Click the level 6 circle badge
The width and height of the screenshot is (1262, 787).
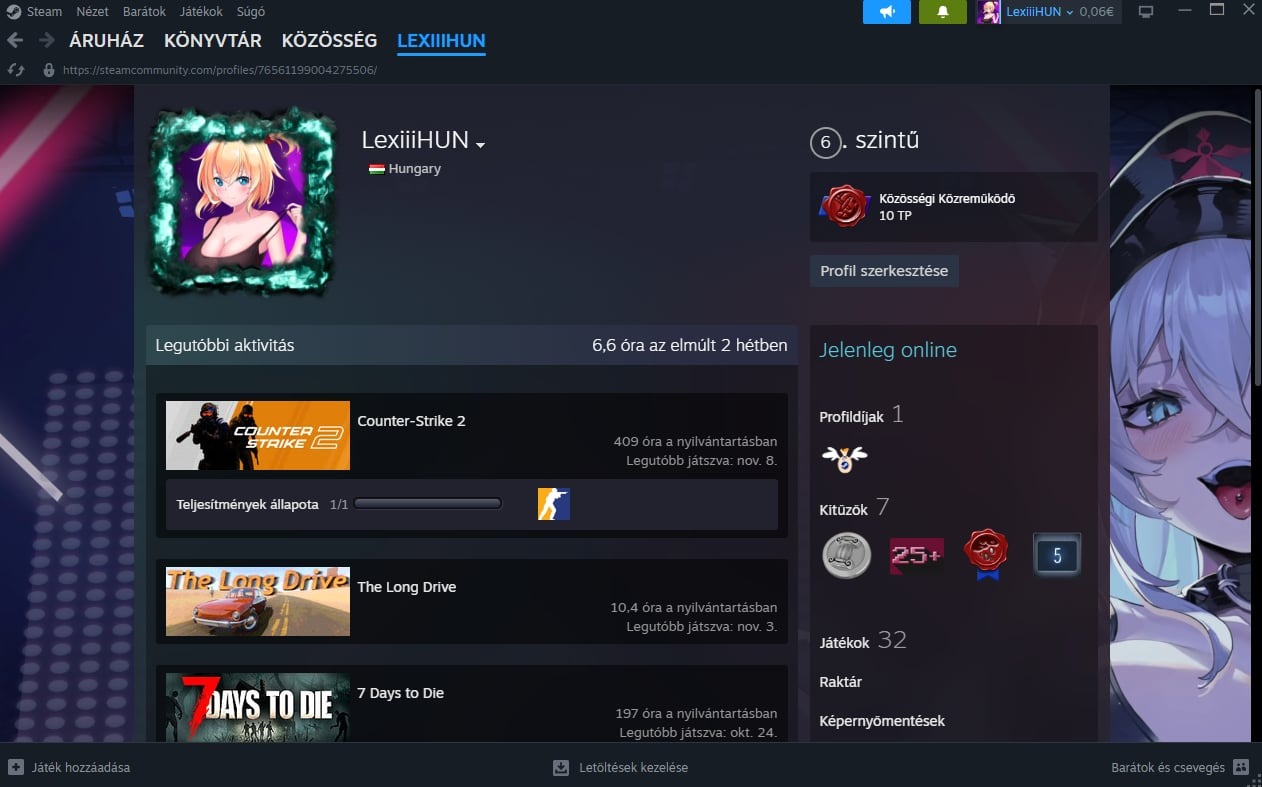tap(825, 143)
